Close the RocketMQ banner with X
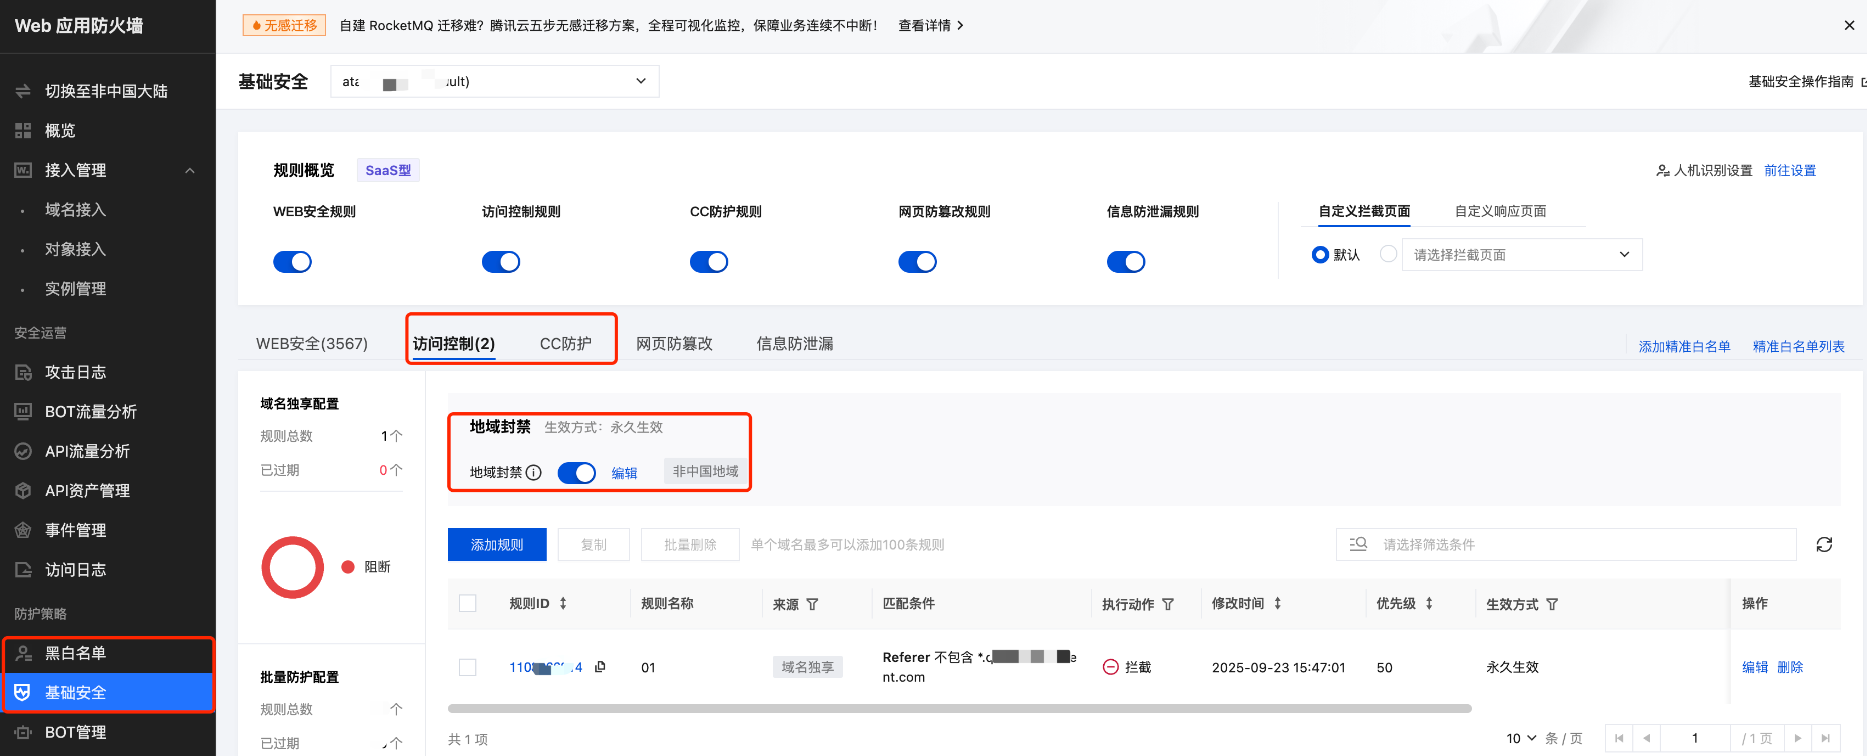Viewport: 1867px width, 756px height. click(1849, 26)
